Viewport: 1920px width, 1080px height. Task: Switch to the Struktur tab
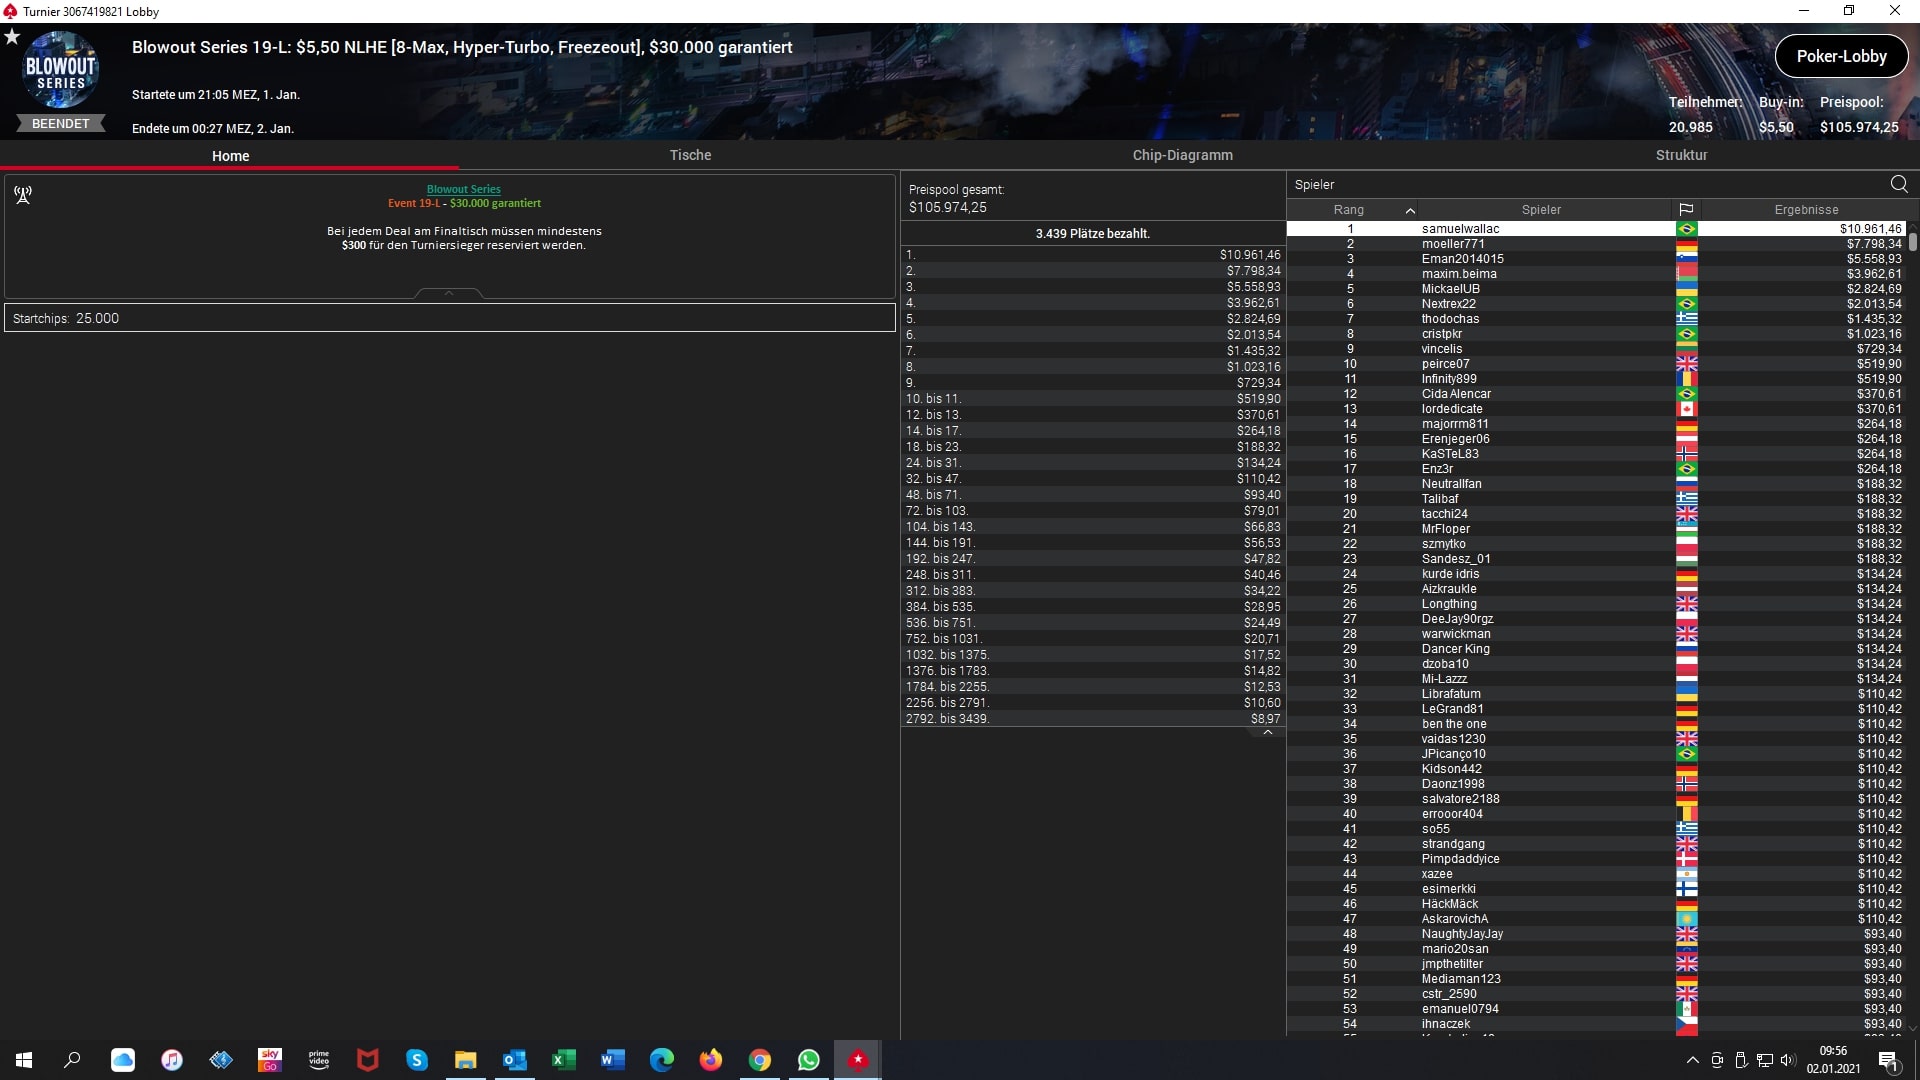pos(1681,155)
